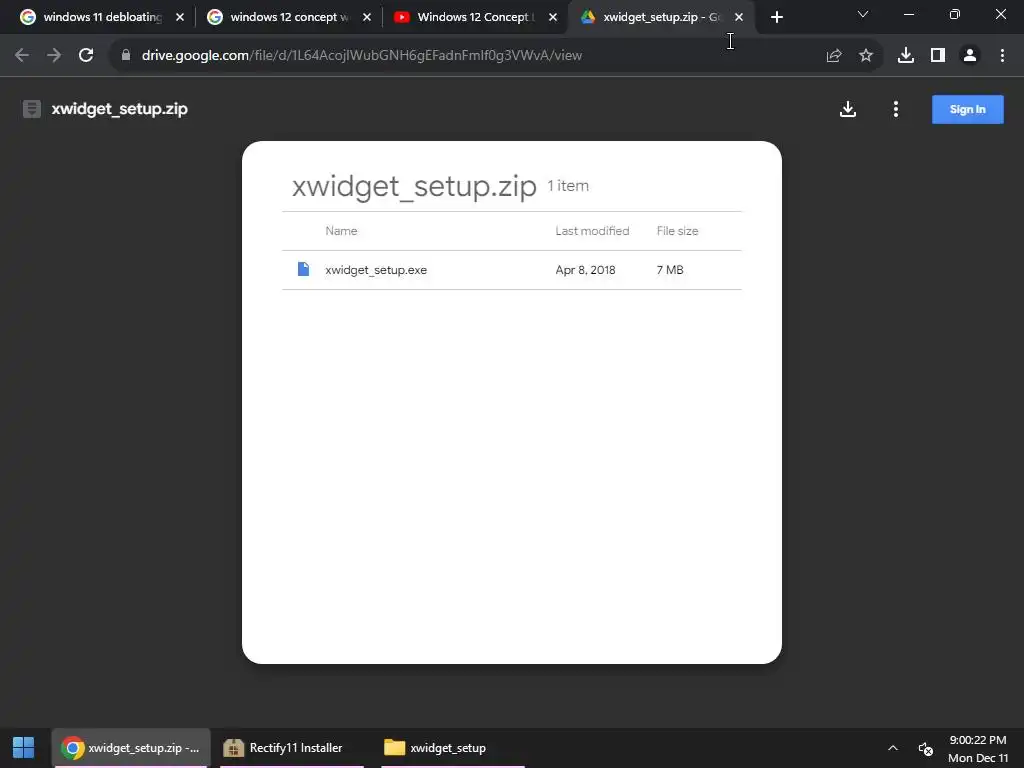Screen dimensions: 1024x768
Task: Download xwidget_setup.zip from the Drive header
Action: [x=848, y=109]
